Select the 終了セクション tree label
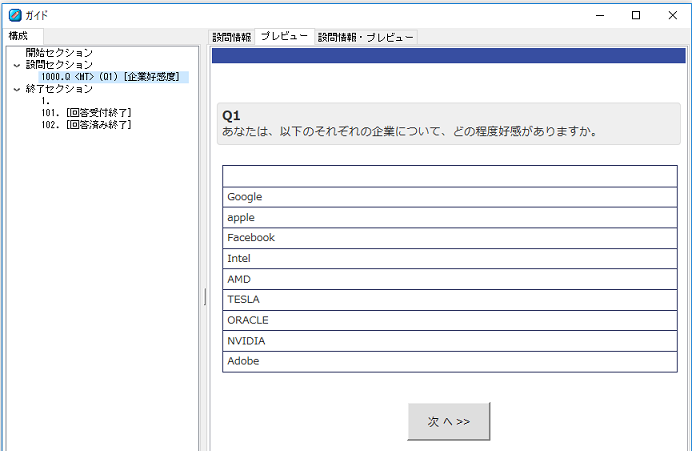Viewport: 692px width, 451px height. point(59,89)
